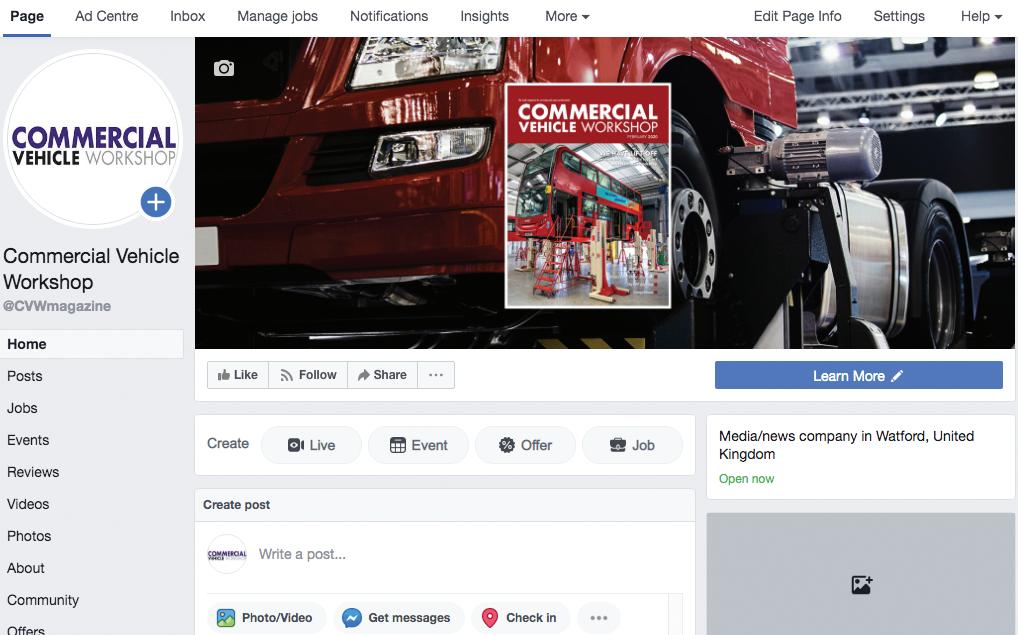Open Jobs in the sidebar

pos(22,408)
